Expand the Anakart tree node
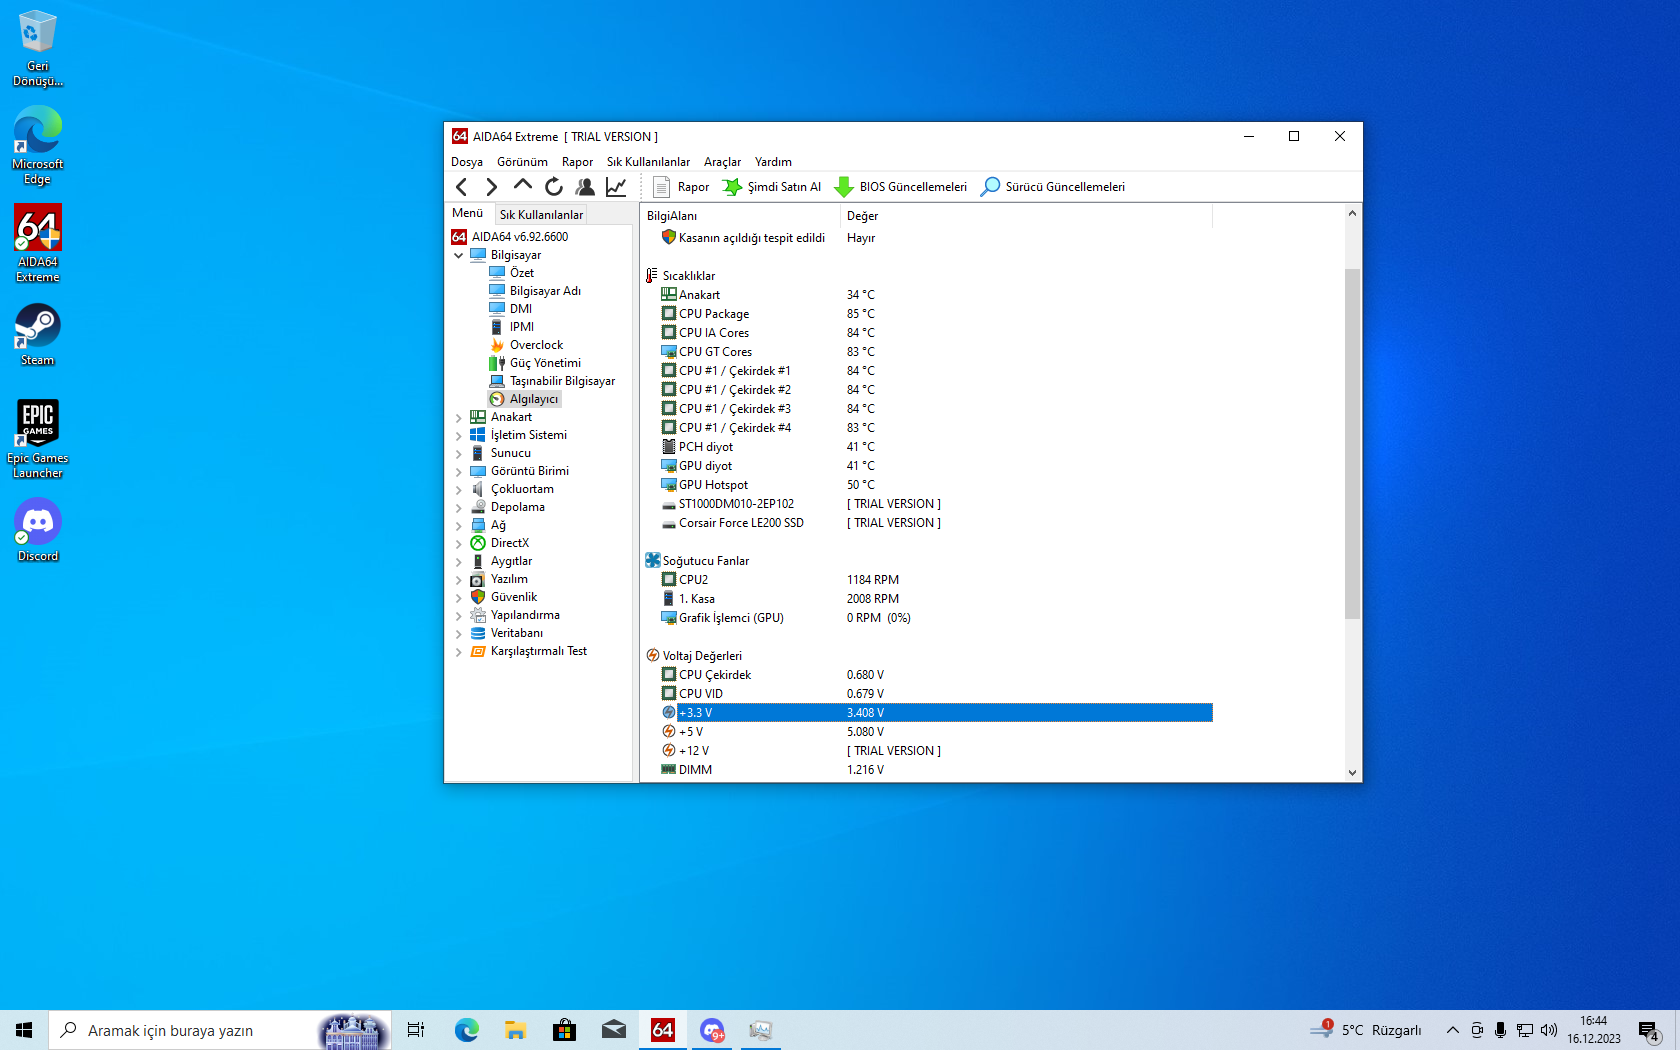 pyautogui.click(x=459, y=418)
